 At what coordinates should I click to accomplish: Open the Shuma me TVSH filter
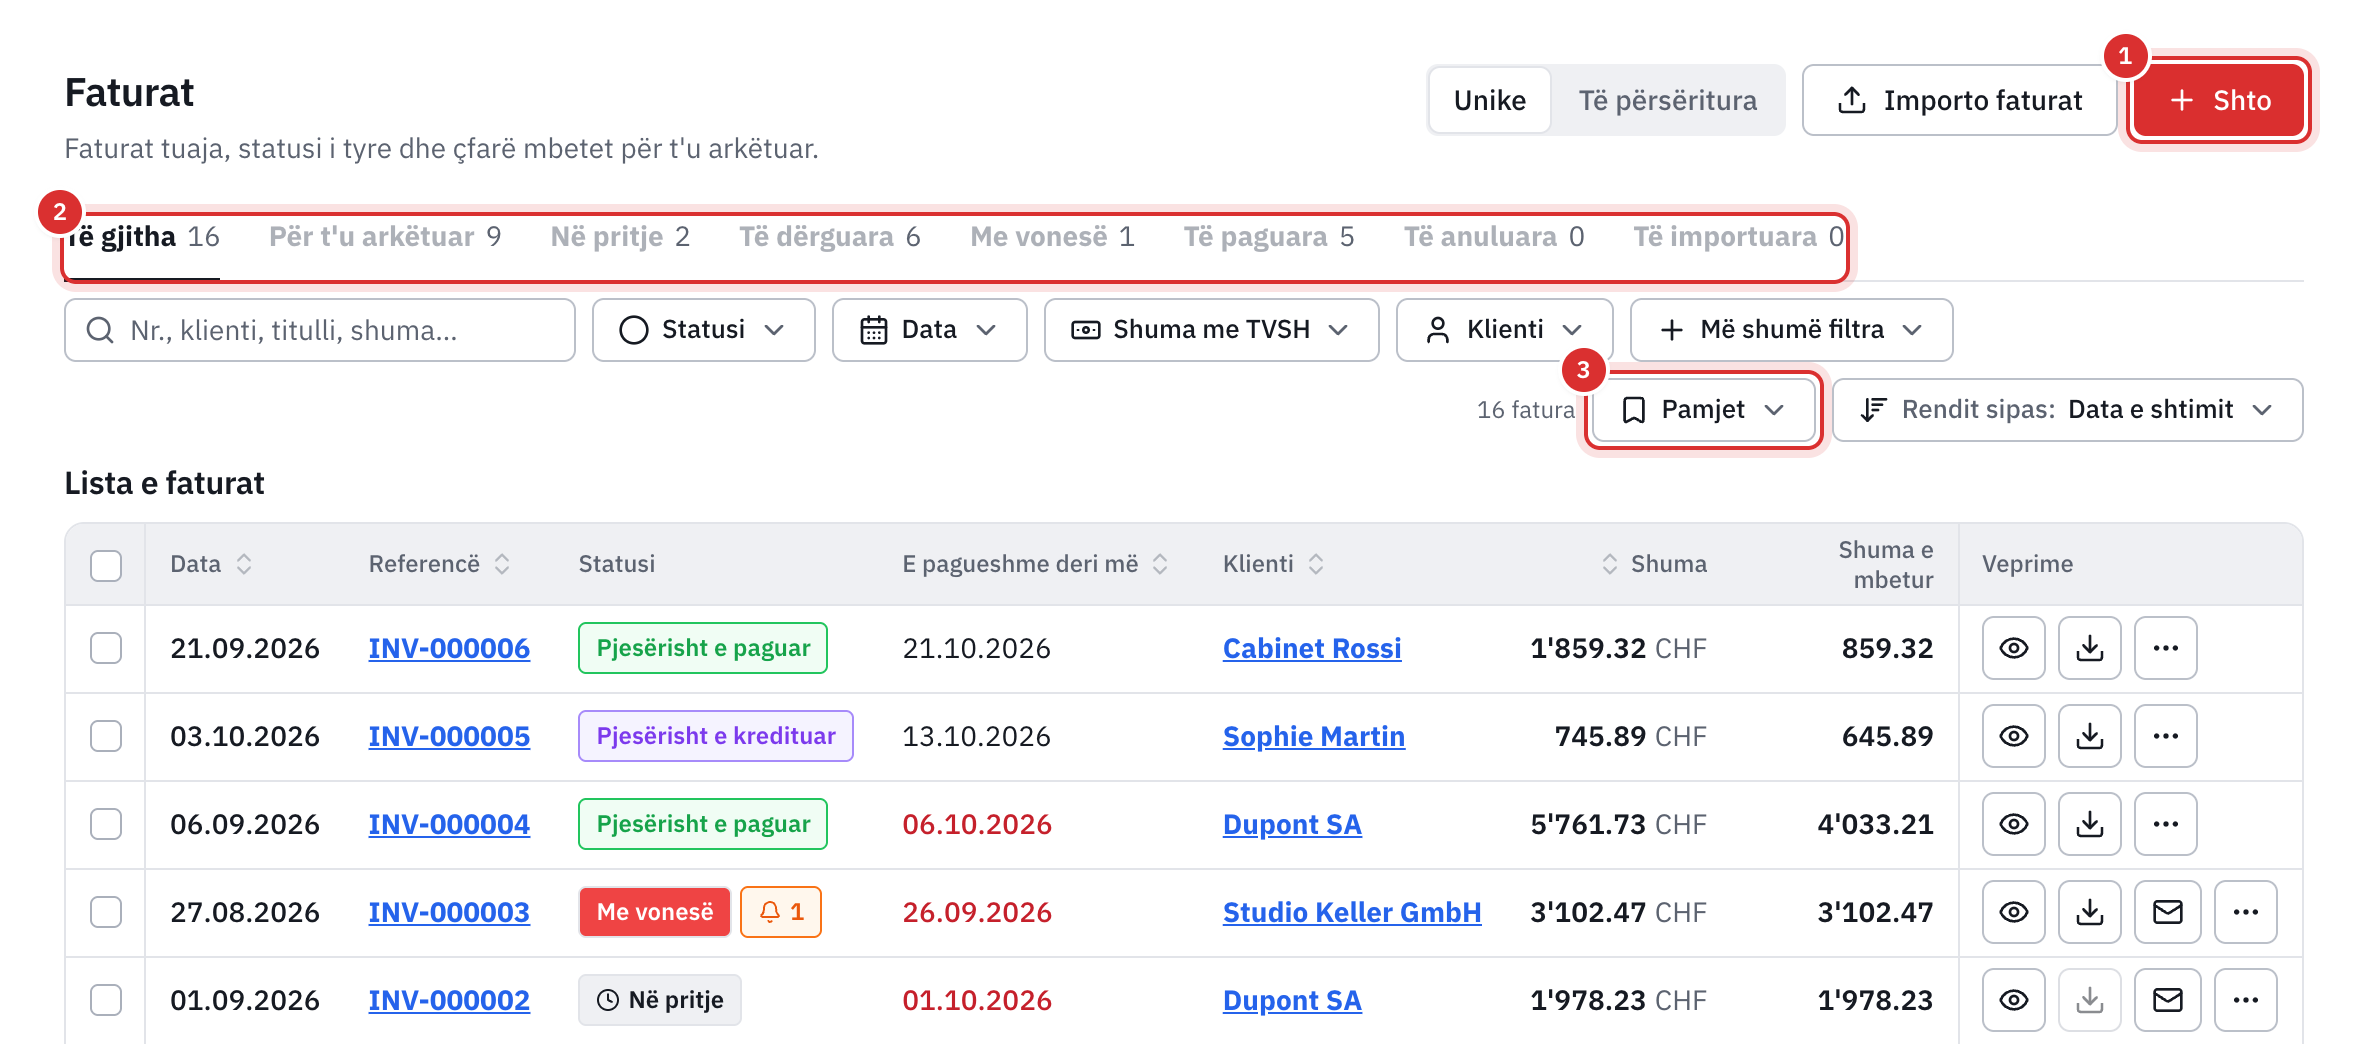[x=1211, y=330]
